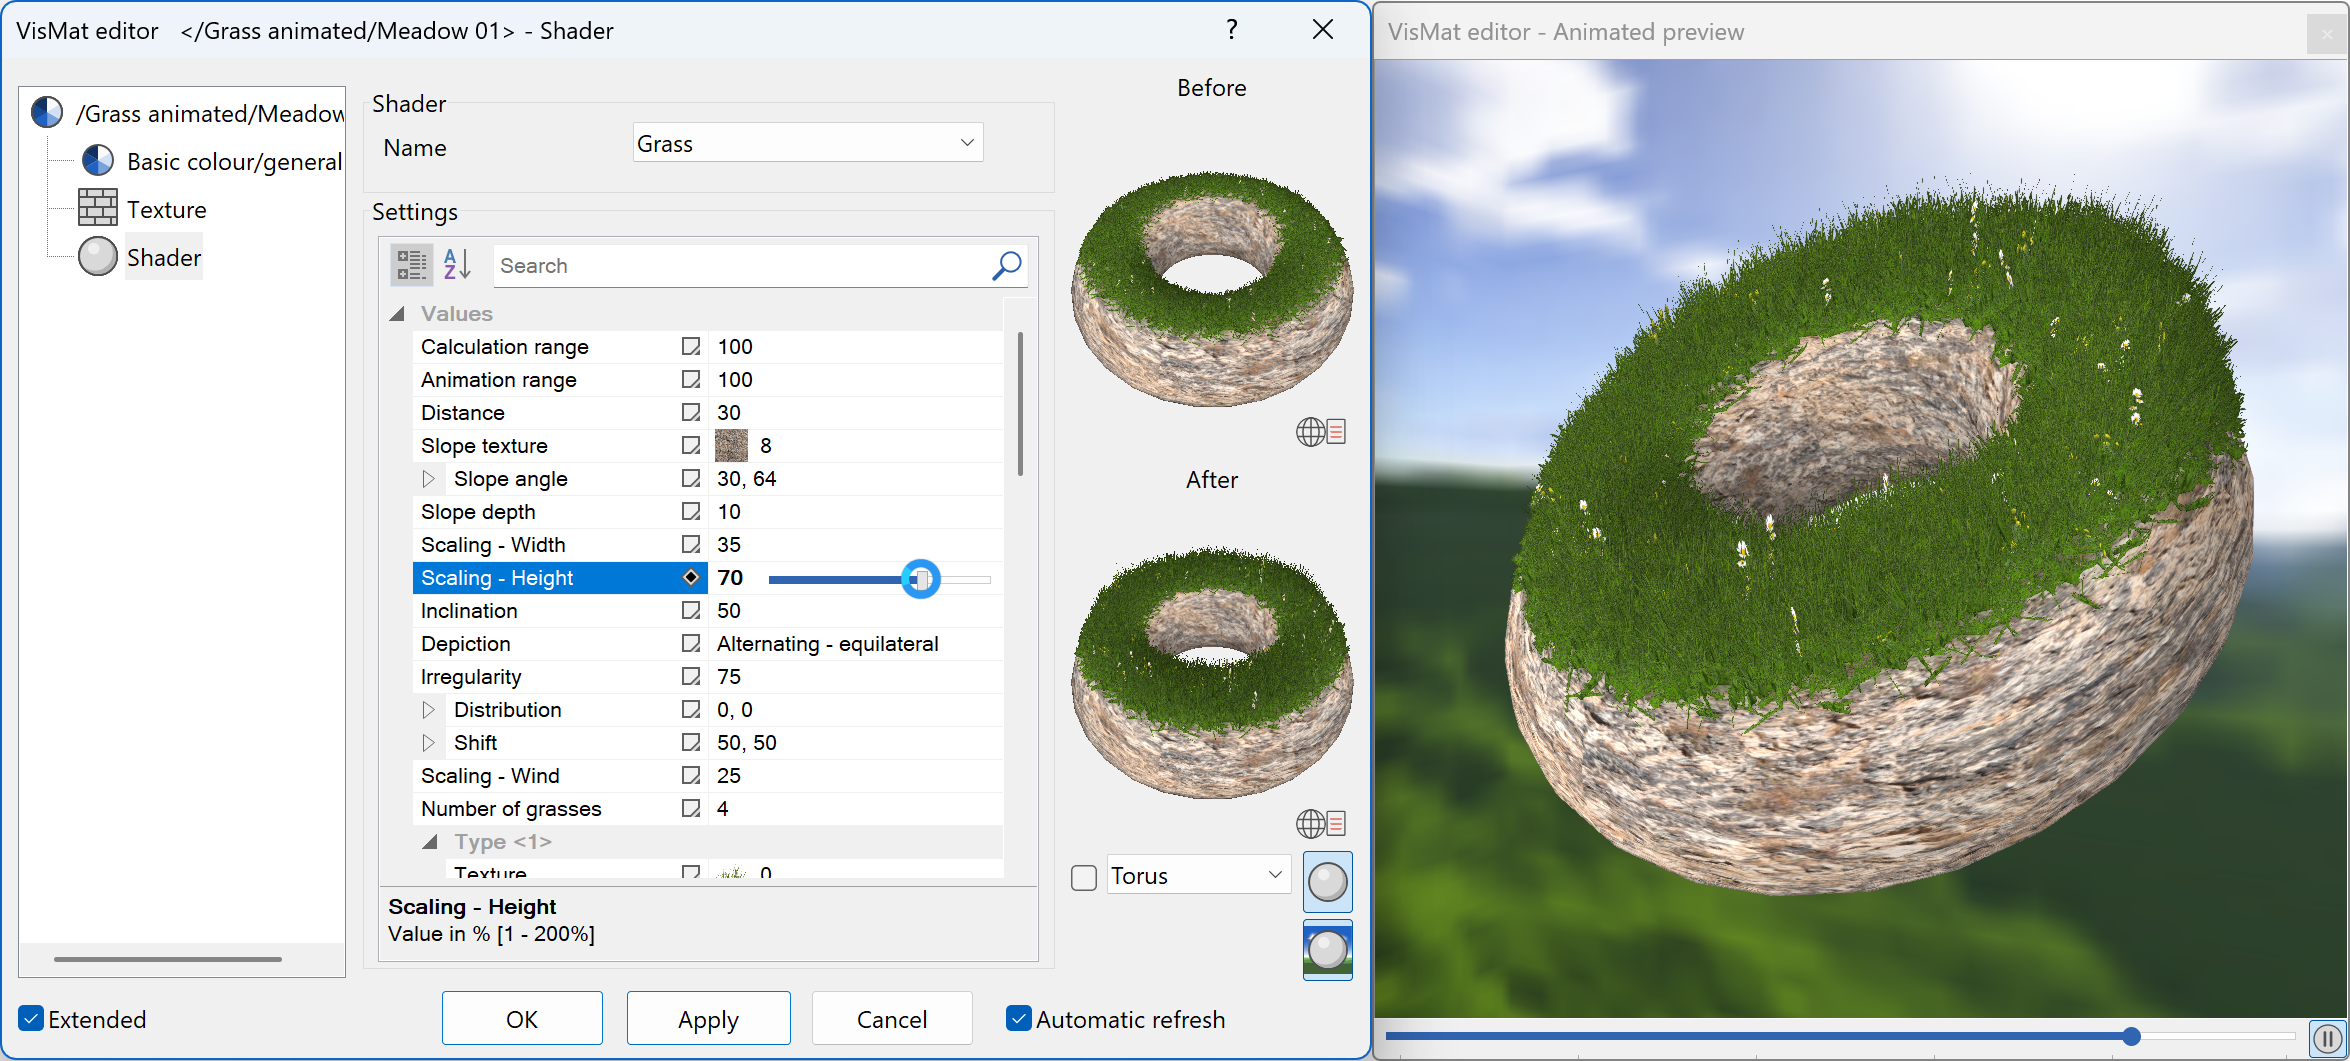This screenshot has height=1061, width=2350.
Task: Click the search magnifier icon
Action: point(1006,265)
